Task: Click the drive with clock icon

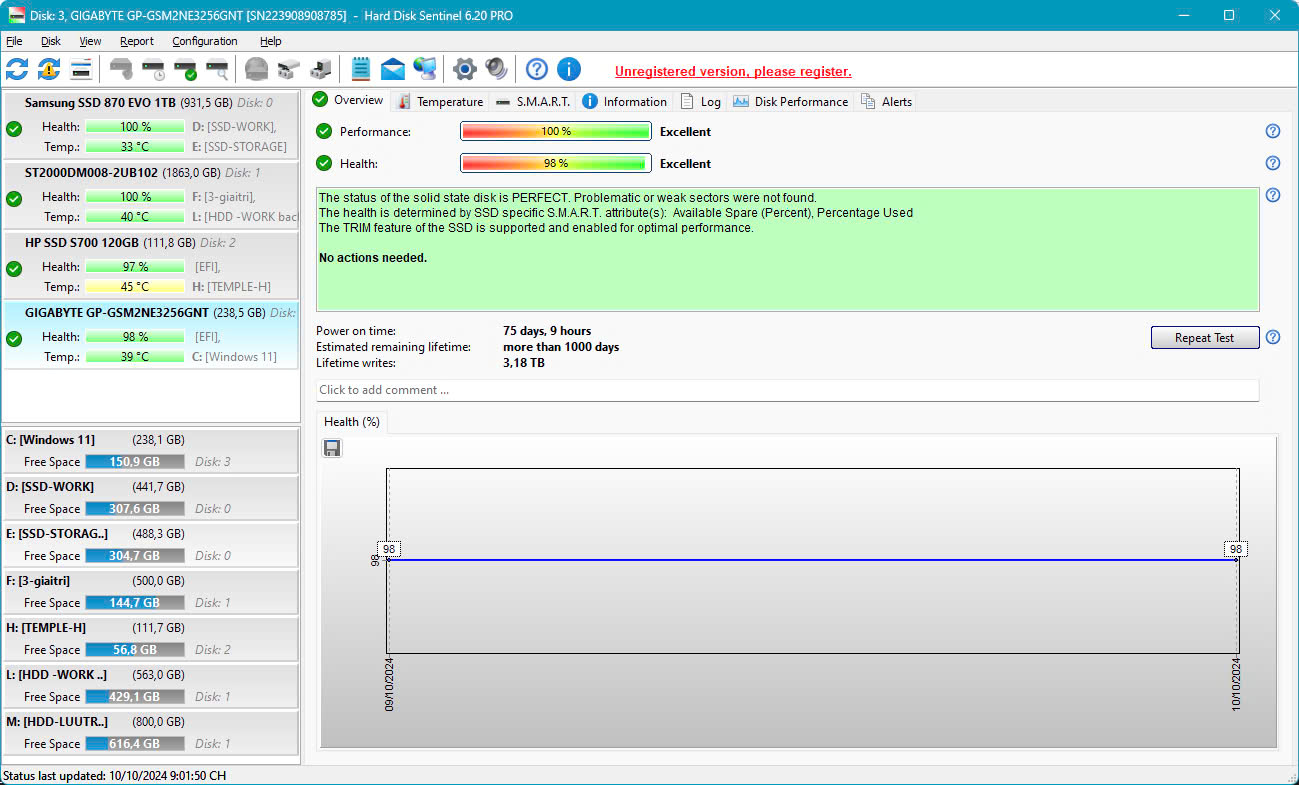Action: tap(153, 69)
